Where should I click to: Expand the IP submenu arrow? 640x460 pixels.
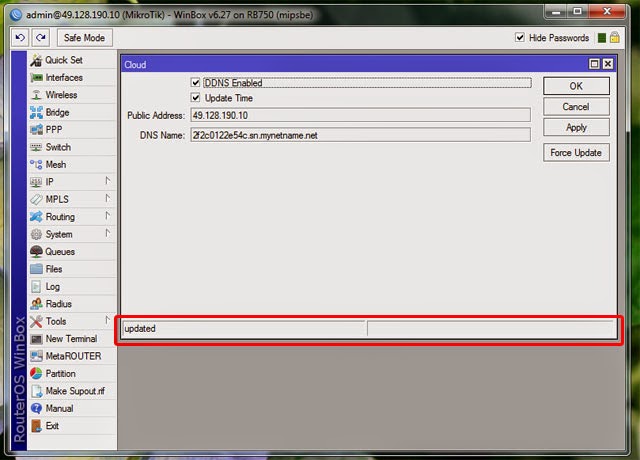(x=107, y=180)
